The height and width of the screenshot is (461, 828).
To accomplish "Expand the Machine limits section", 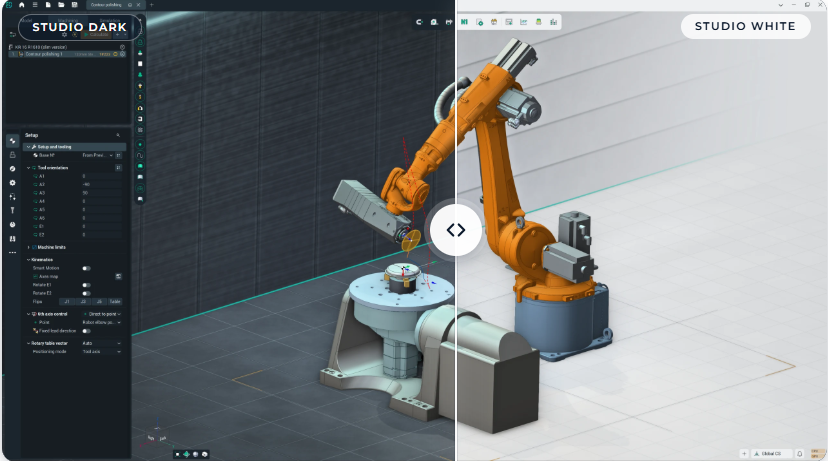I will 29,247.
